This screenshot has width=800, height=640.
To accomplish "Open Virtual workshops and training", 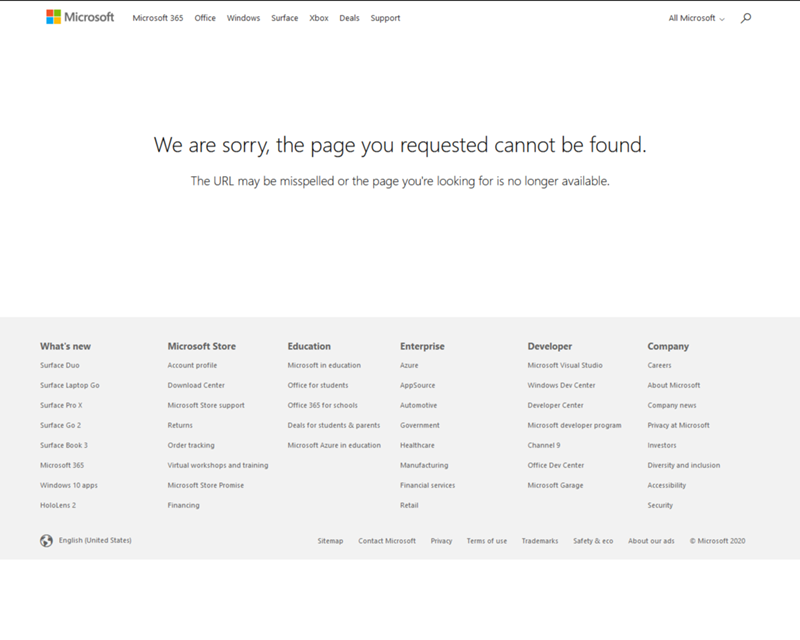I will (218, 465).
